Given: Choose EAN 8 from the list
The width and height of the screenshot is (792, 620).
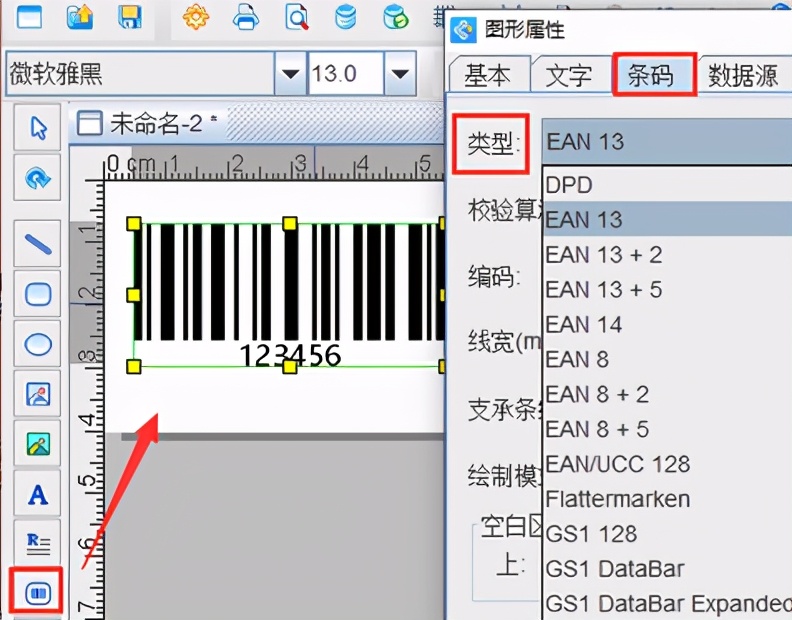Looking at the screenshot, I should (668, 359).
